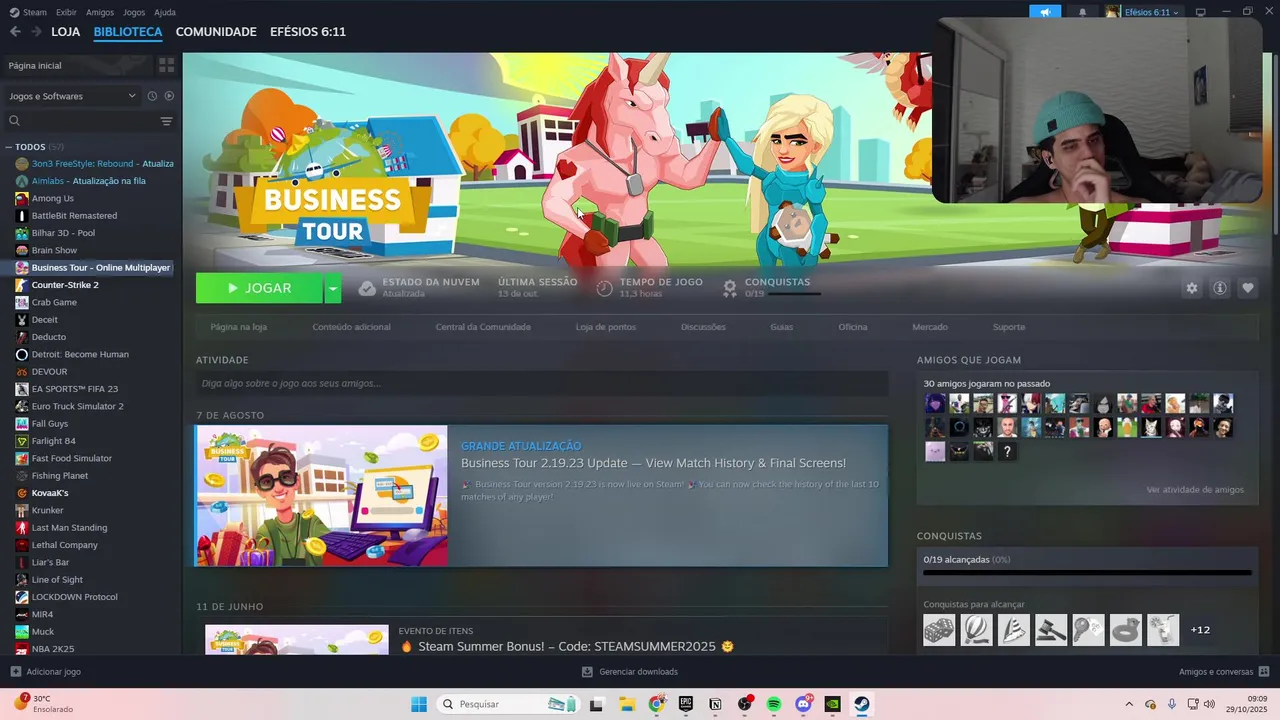Click the 0/19 achievements progress bar
This screenshot has width=1280, height=720.
1087,573
